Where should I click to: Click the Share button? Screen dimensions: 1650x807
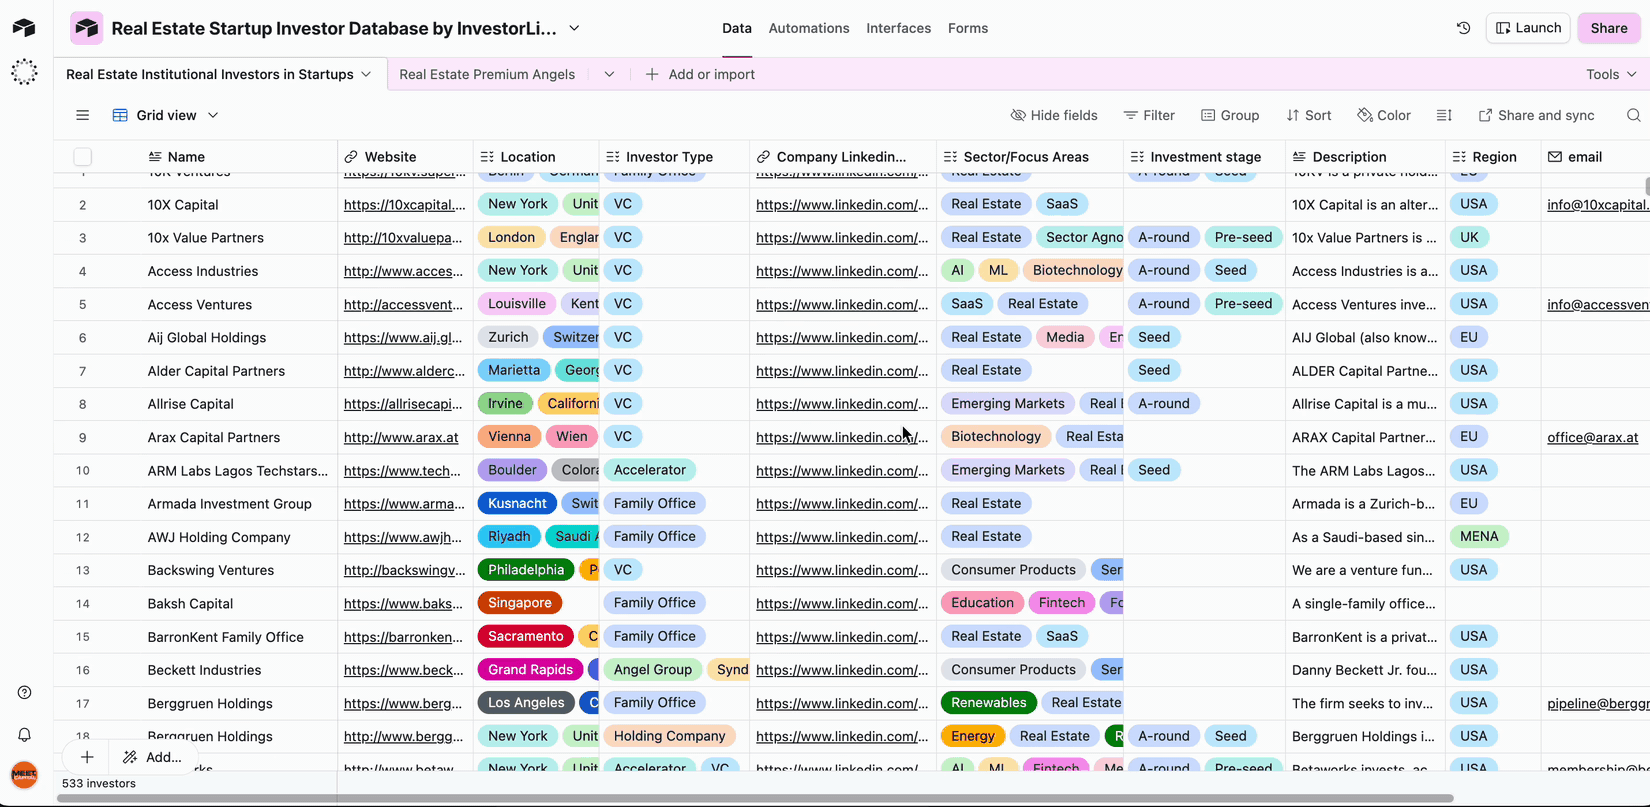(1608, 28)
